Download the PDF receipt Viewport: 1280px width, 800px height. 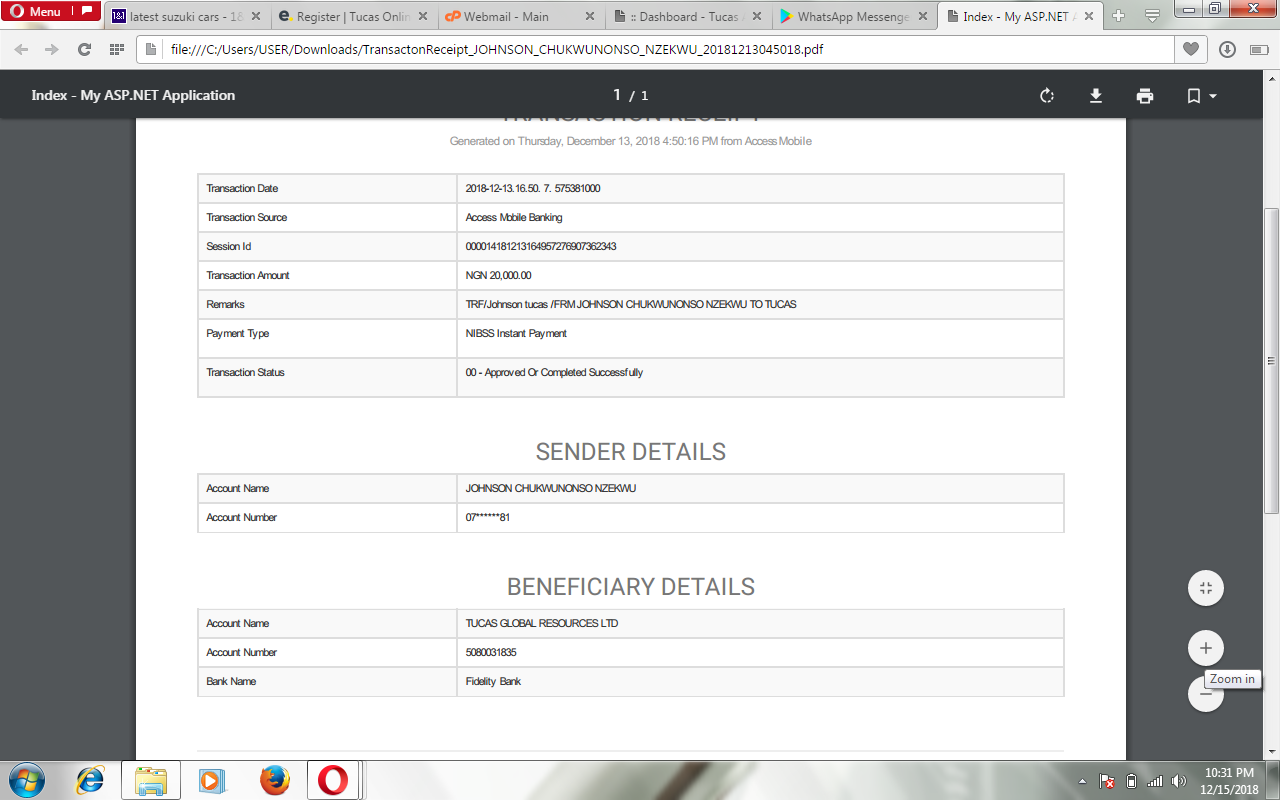1096,96
